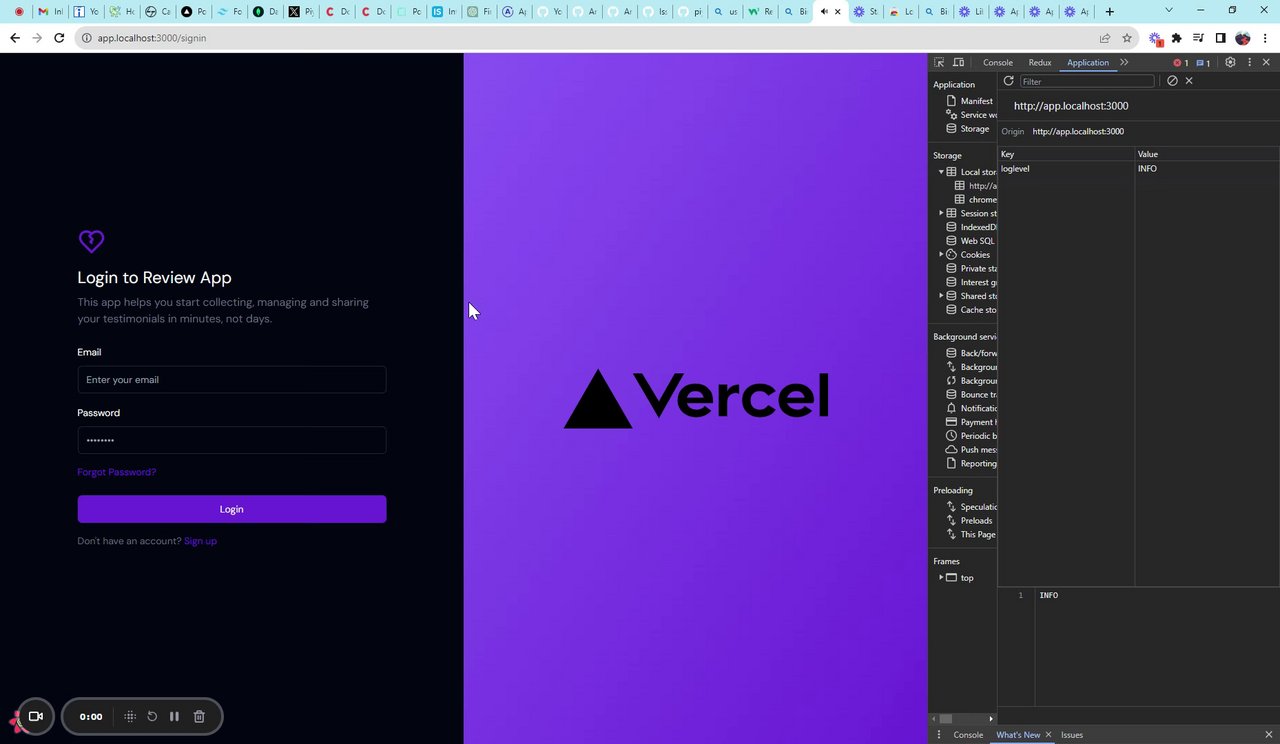1280x744 pixels.
Task: Expand the Shared storage node
Action: (941, 296)
